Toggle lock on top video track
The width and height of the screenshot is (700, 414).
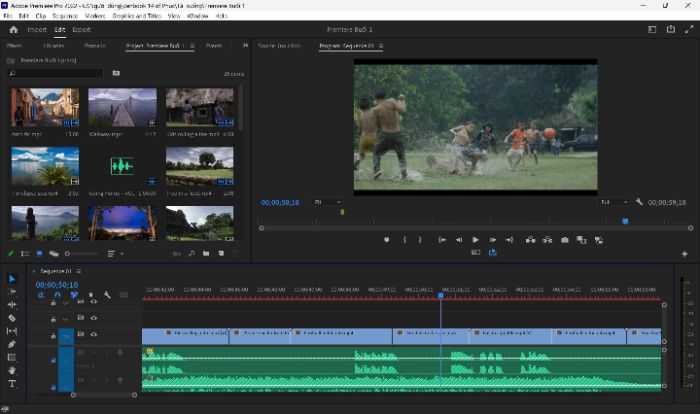point(54,303)
